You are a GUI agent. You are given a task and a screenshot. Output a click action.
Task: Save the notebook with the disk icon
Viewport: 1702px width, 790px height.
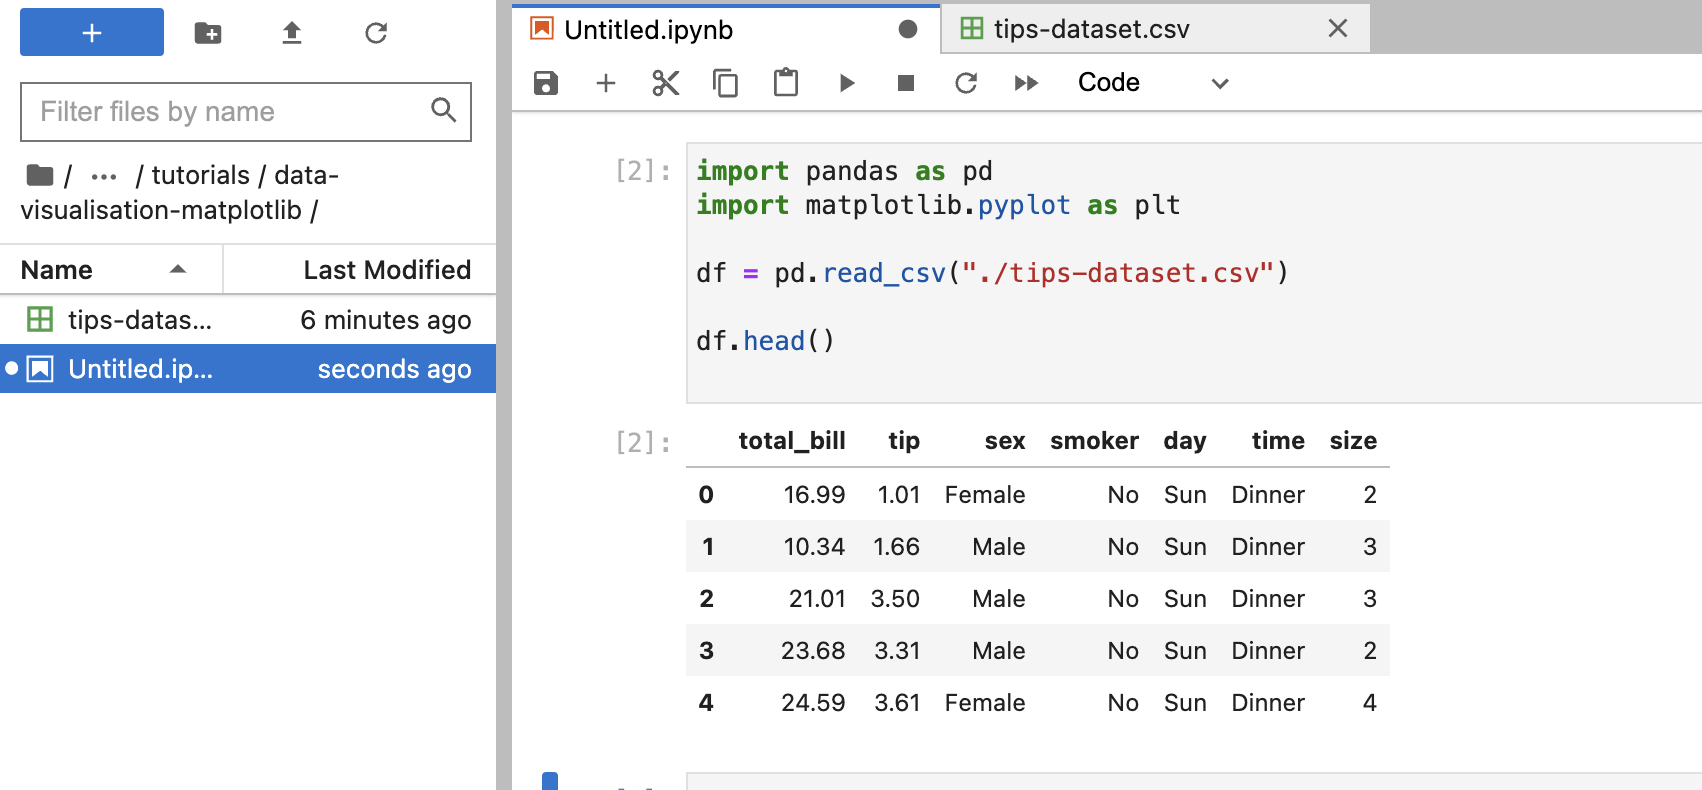click(x=546, y=83)
